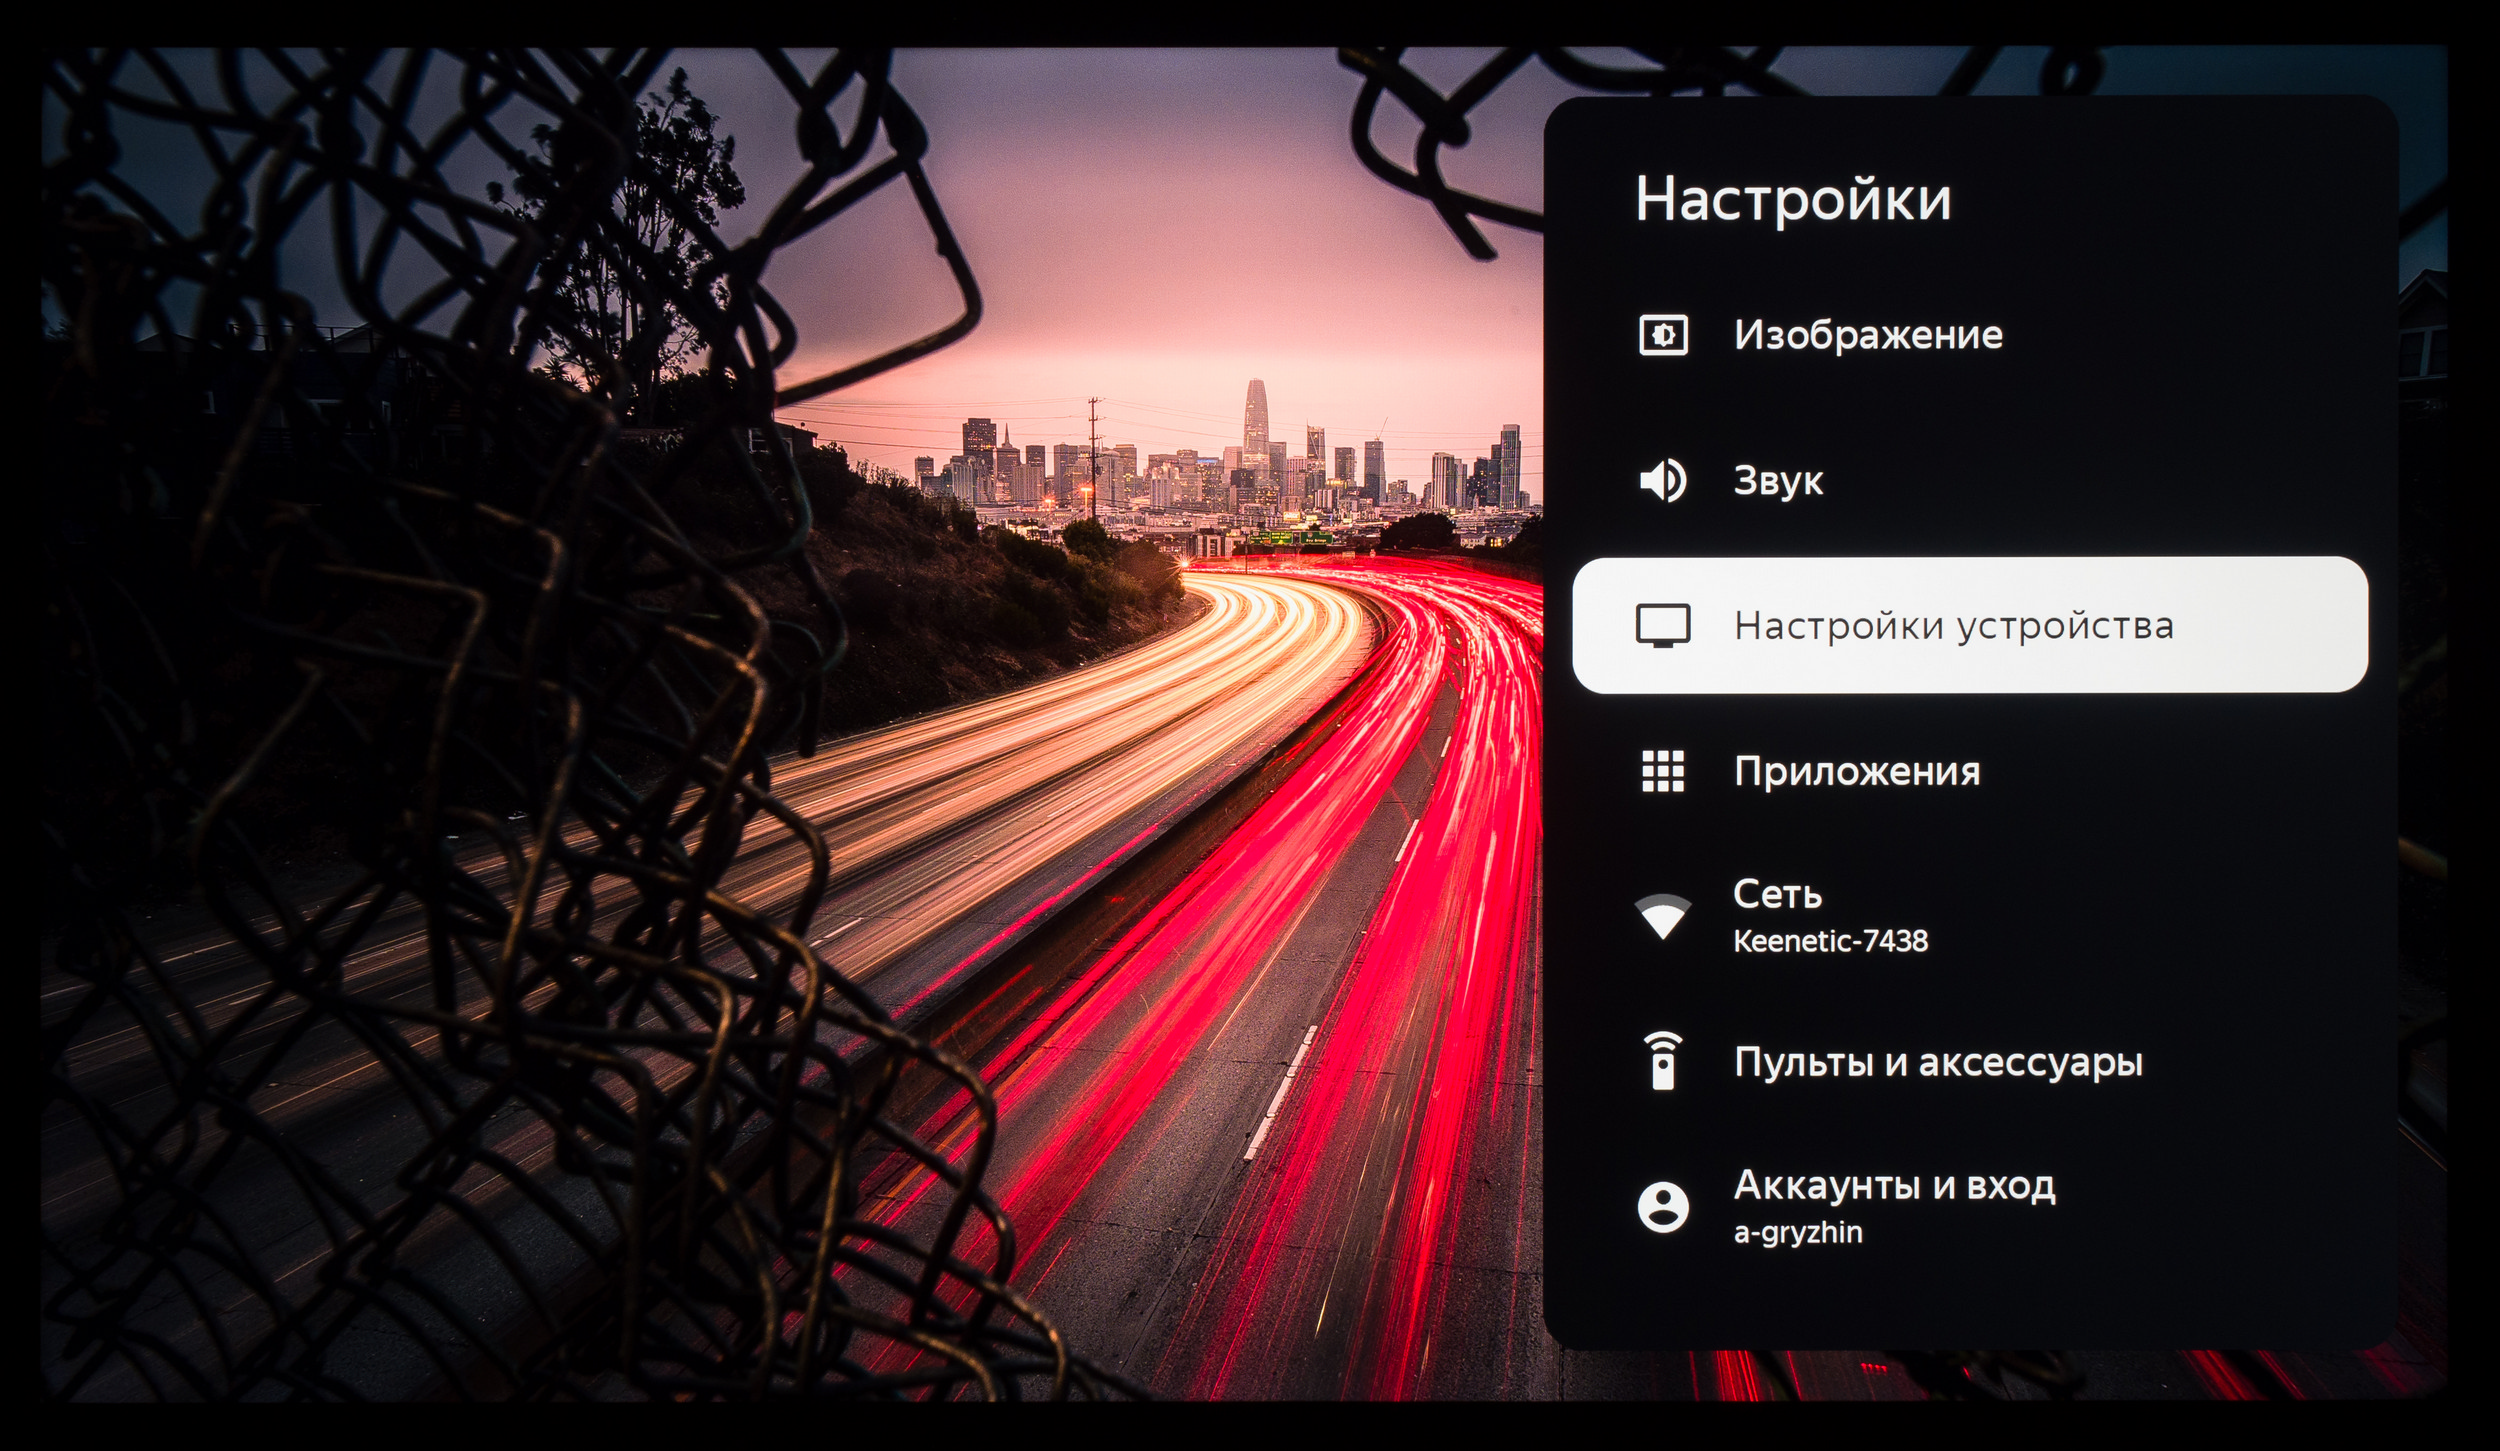Screen dimensions: 2500x1451
Task: Click the apps grid icon
Action: pyautogui.click(x=1663, y=771)
